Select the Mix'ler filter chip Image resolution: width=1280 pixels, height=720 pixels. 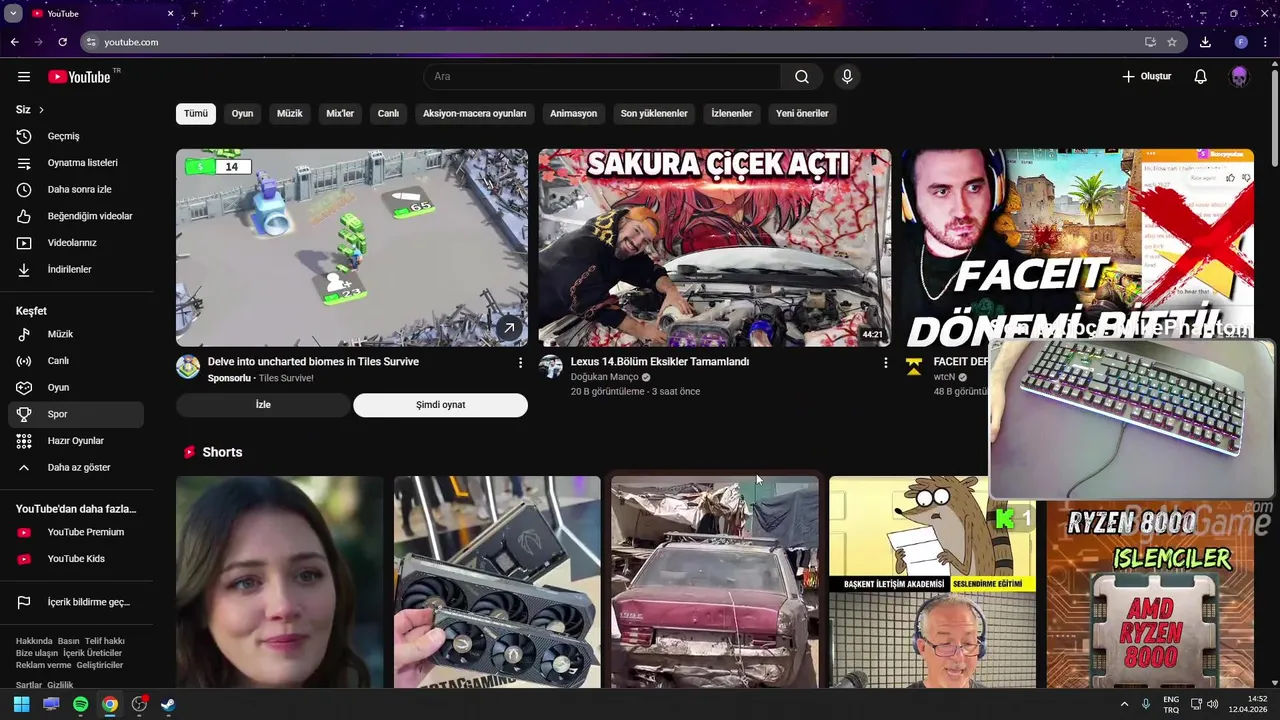pos(340,114)
